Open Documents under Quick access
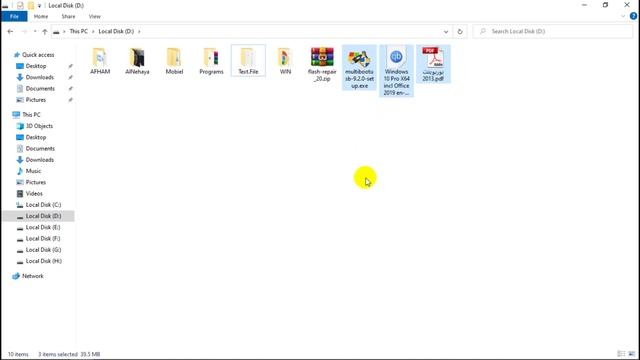The width and height of the screenshot is (640, 360). pyautogui.click(x=40, y=88)
